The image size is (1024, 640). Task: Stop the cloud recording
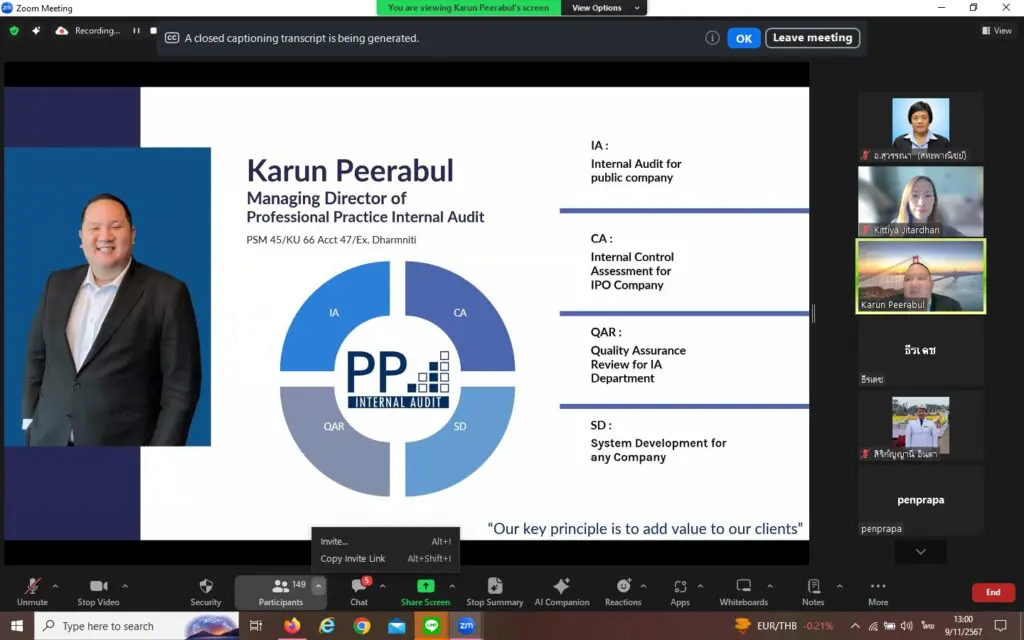[153, 31]
